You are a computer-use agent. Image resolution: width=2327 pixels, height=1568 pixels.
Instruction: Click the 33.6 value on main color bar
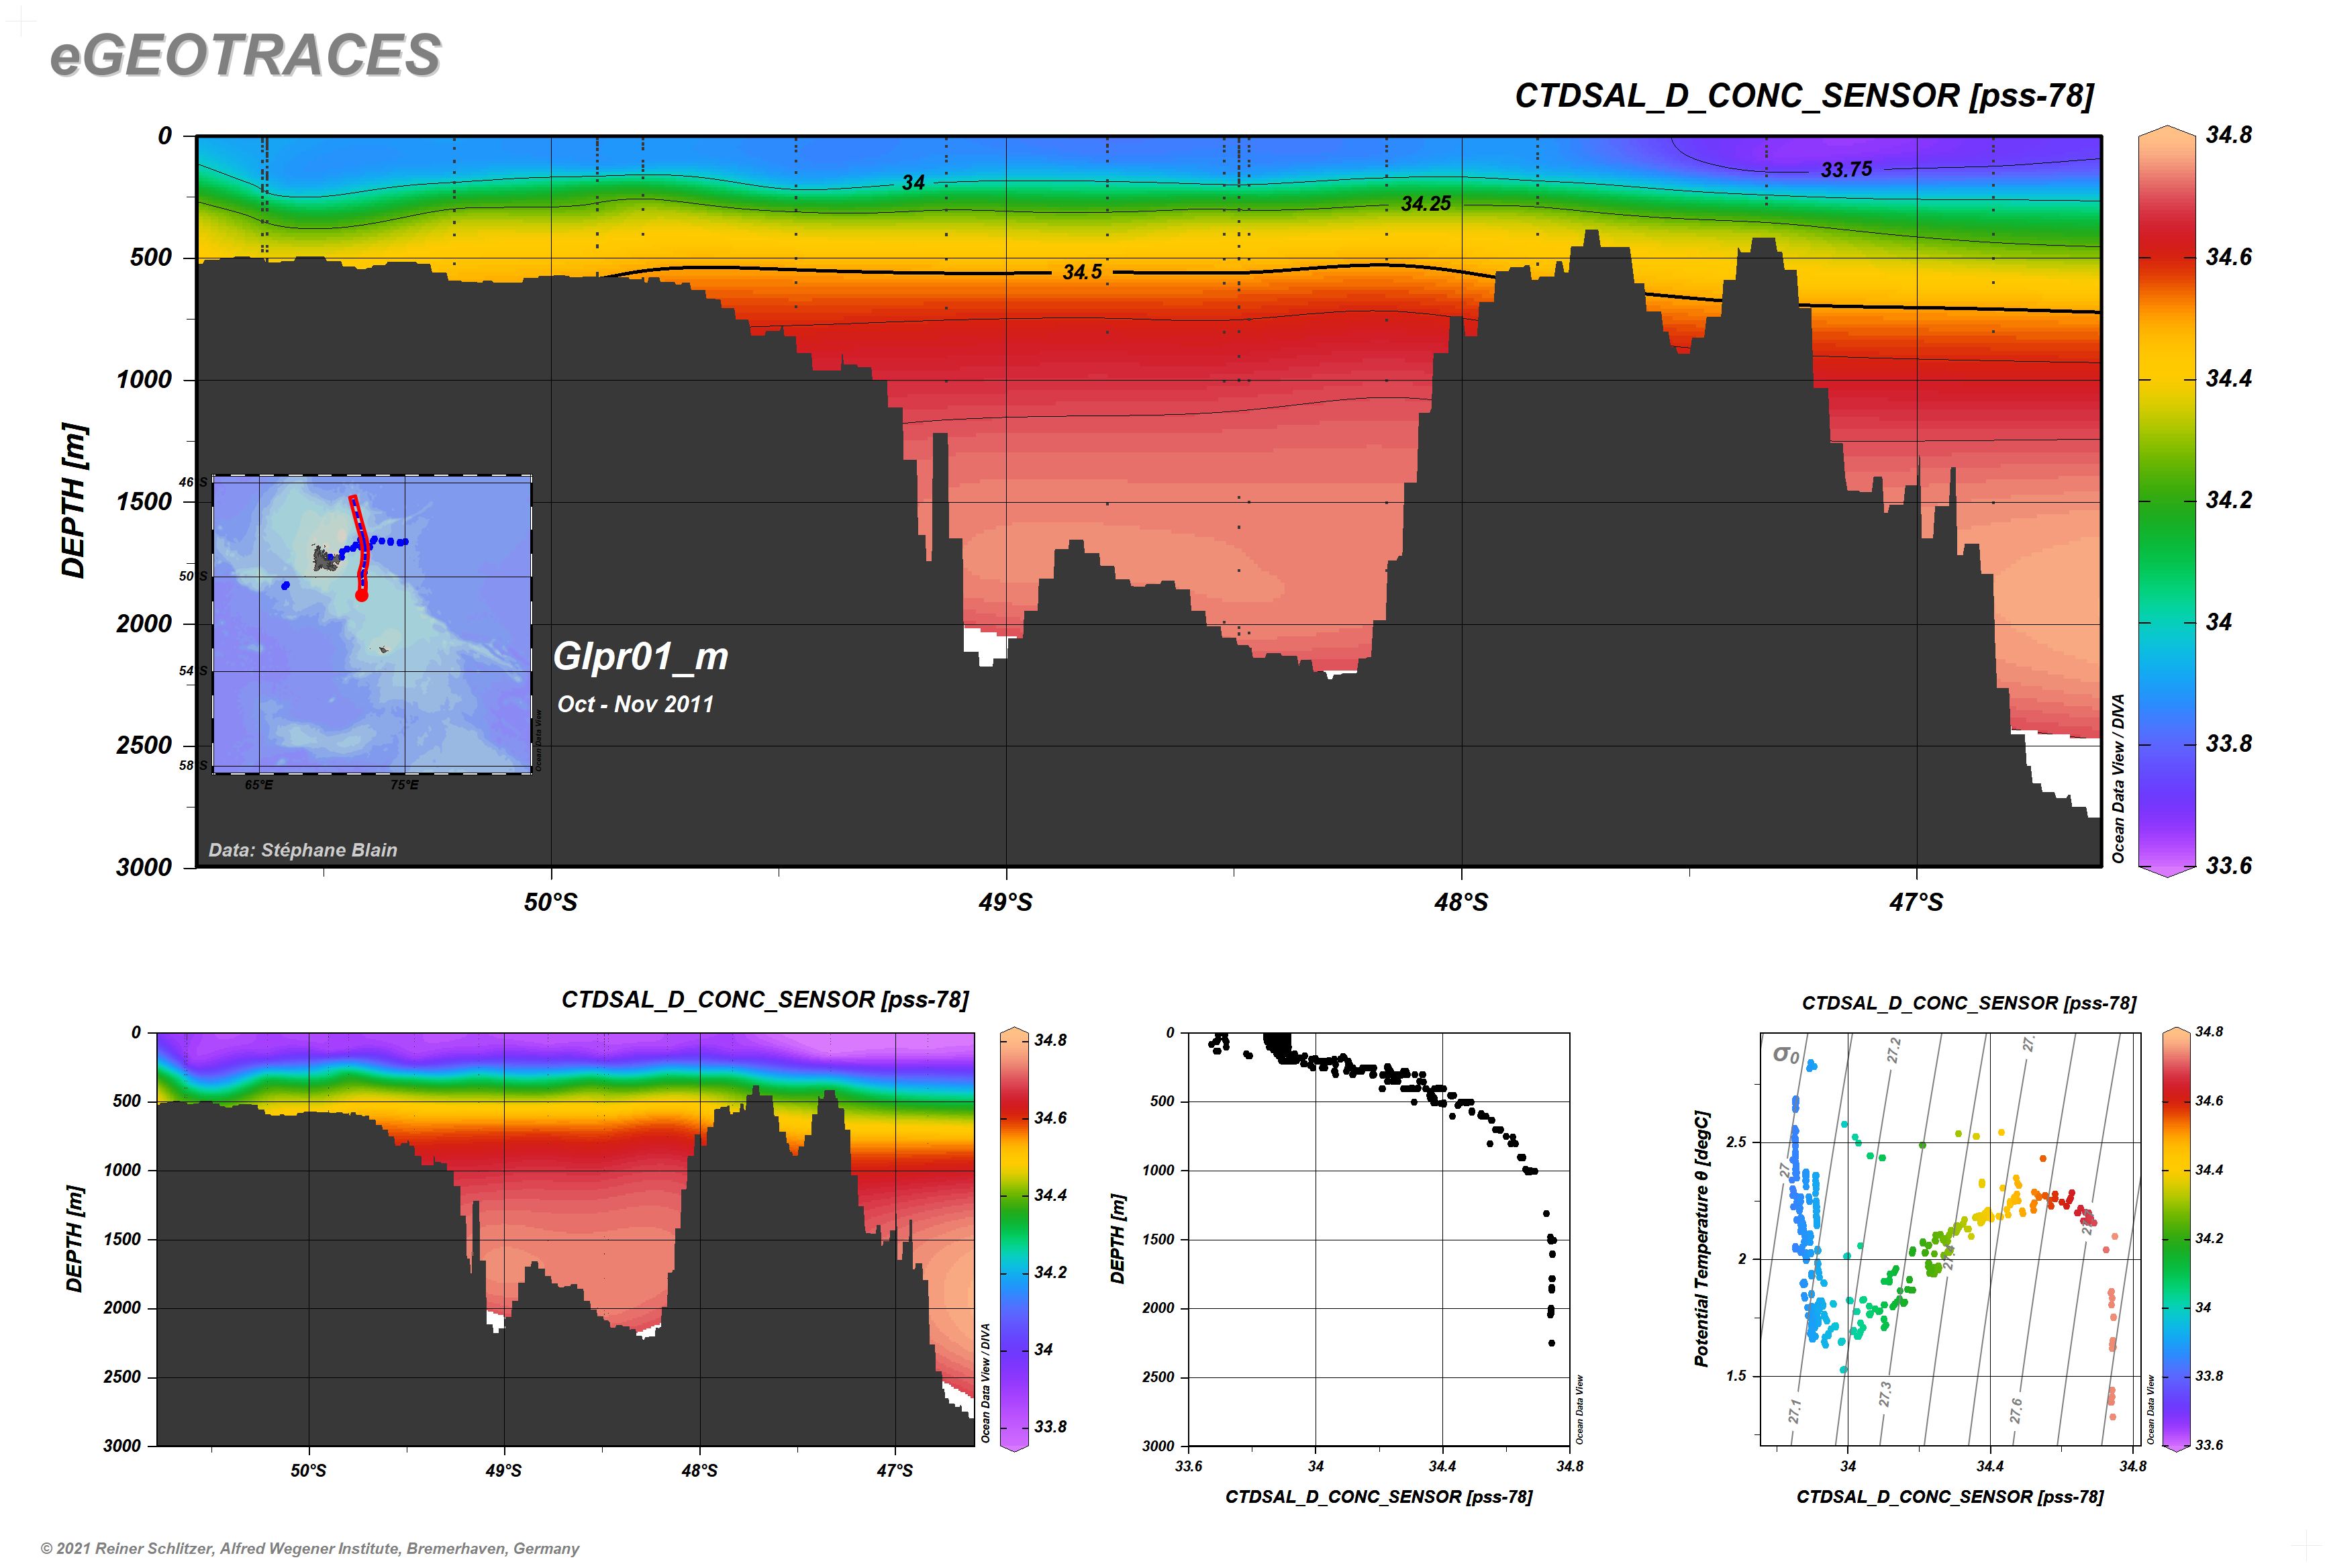coord(2229,866)
